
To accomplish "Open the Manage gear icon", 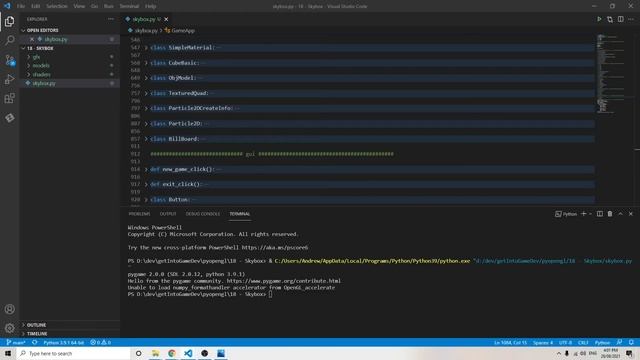I will (x=9, y=328).
